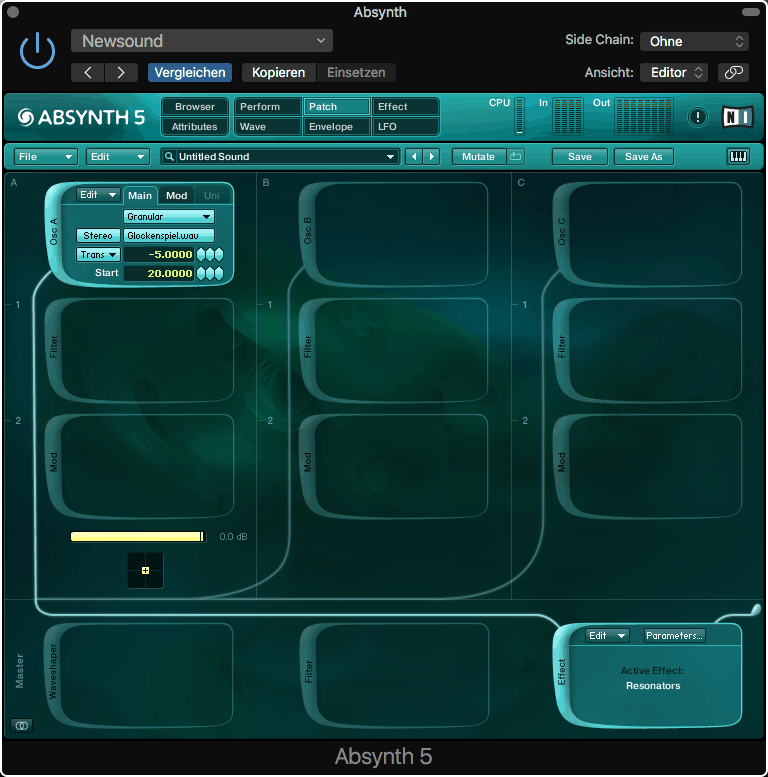This screenshot has width=768, height=777.
Task: Open the Granular oscillator type dropdown
Action: point(169,216)
